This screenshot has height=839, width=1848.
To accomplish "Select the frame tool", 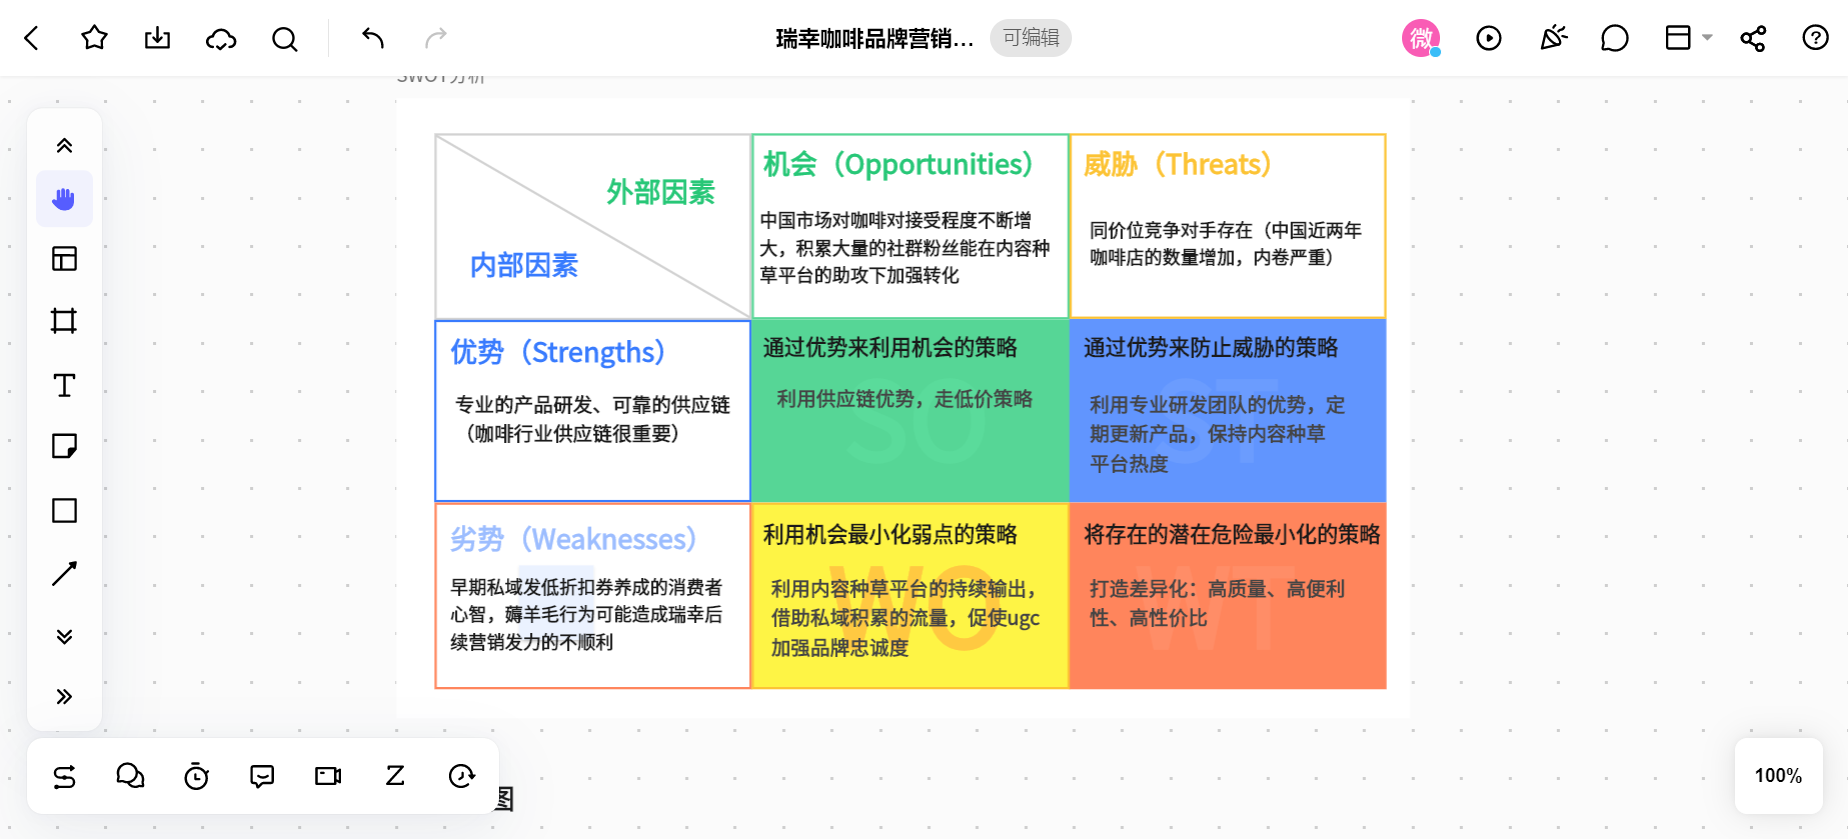I will coord(64,321).
